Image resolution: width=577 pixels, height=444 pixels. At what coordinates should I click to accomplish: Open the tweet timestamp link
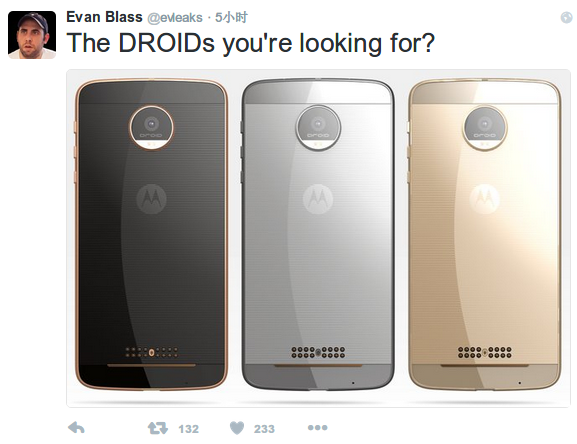click(231, 17)
